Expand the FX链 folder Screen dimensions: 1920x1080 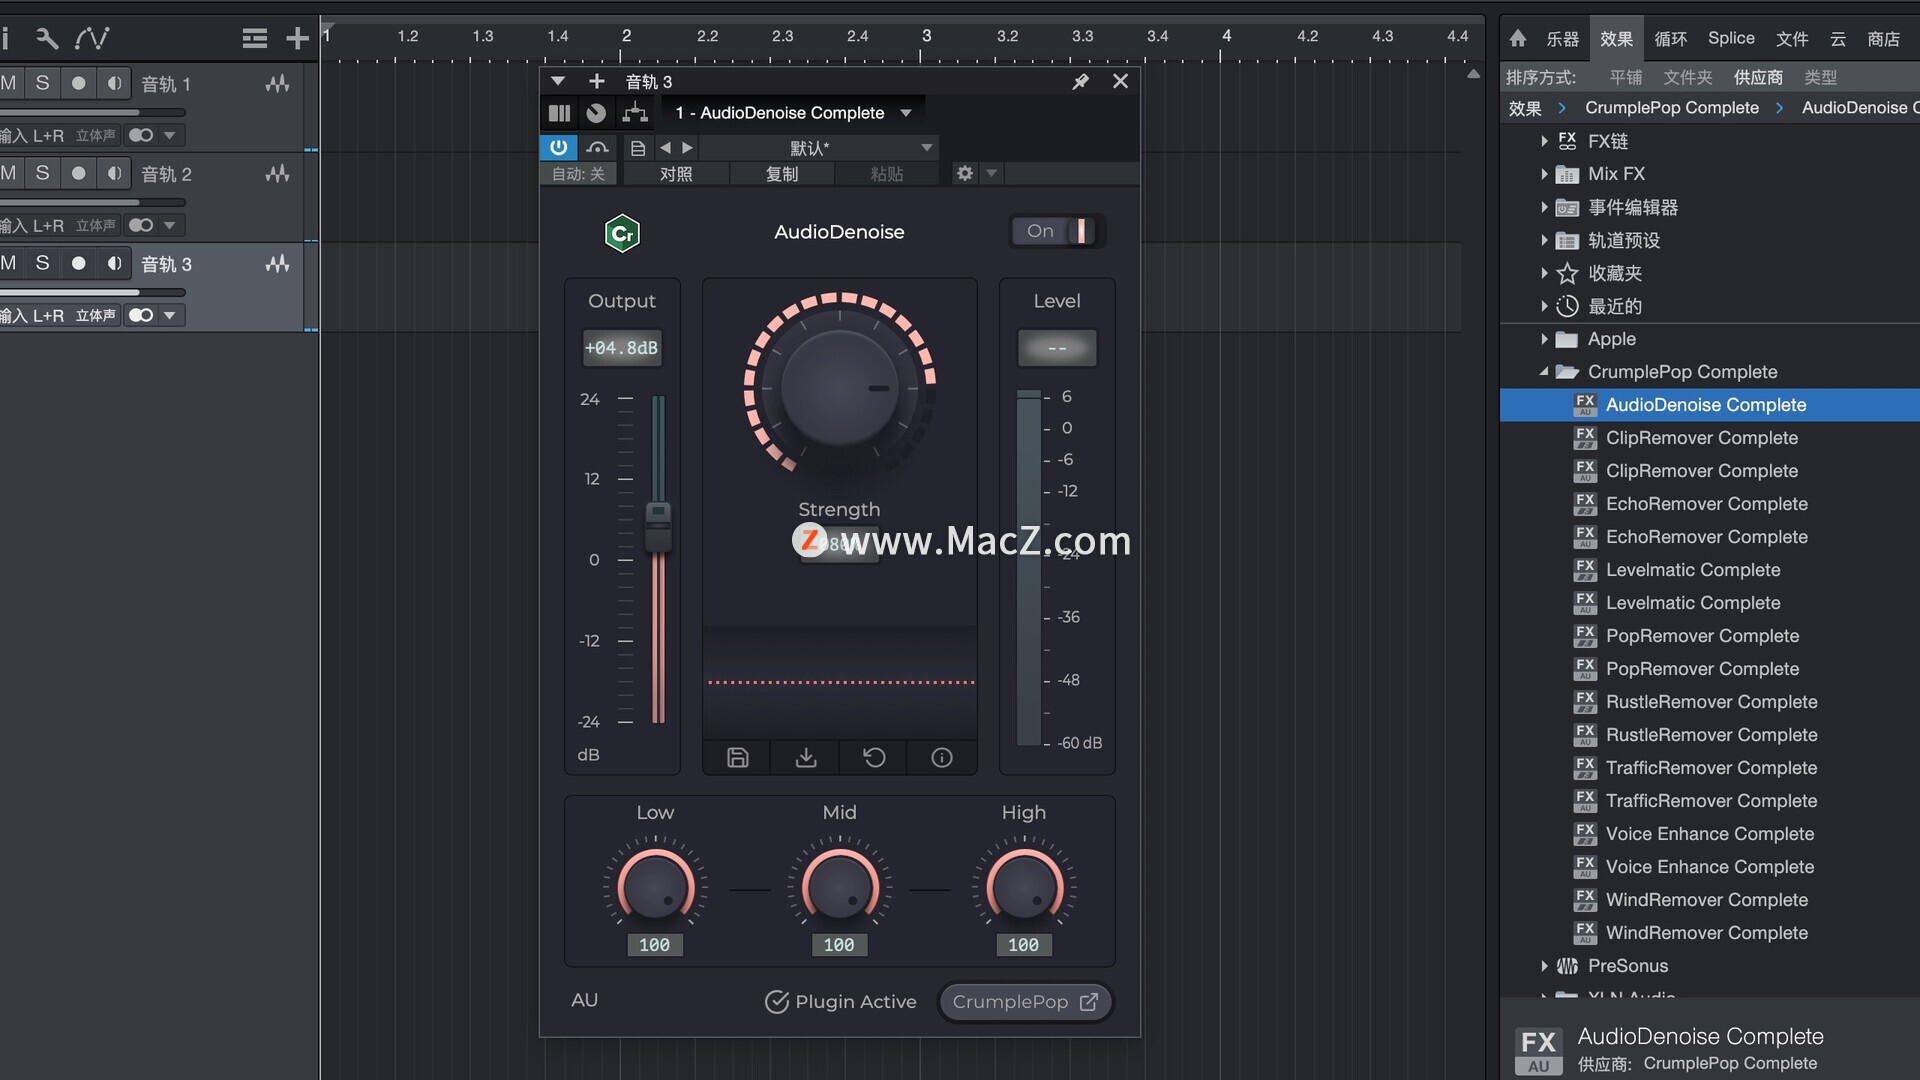point(1544,141)
